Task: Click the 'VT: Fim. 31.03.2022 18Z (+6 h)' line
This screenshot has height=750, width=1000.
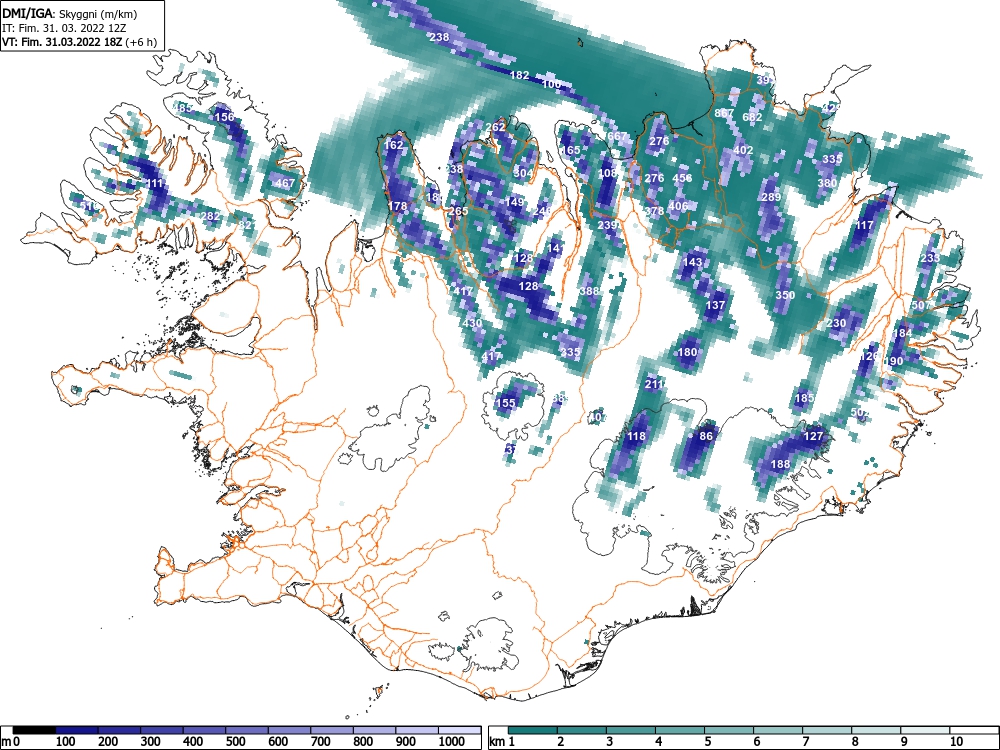Action: pyautogui.click(x=79, y=42)
